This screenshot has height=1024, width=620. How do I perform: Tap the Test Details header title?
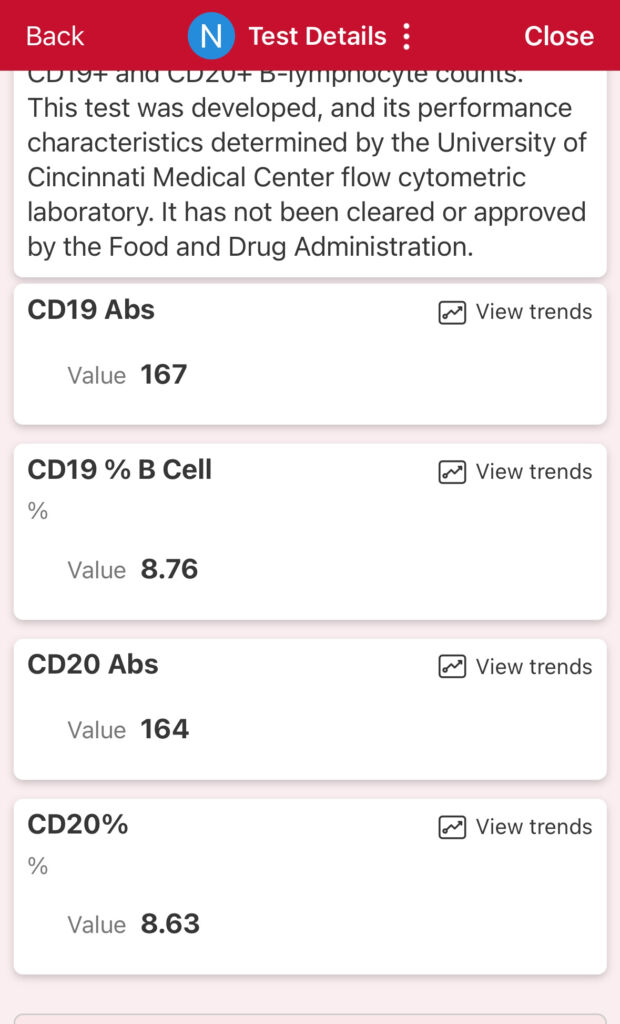[x=317, y=37]
